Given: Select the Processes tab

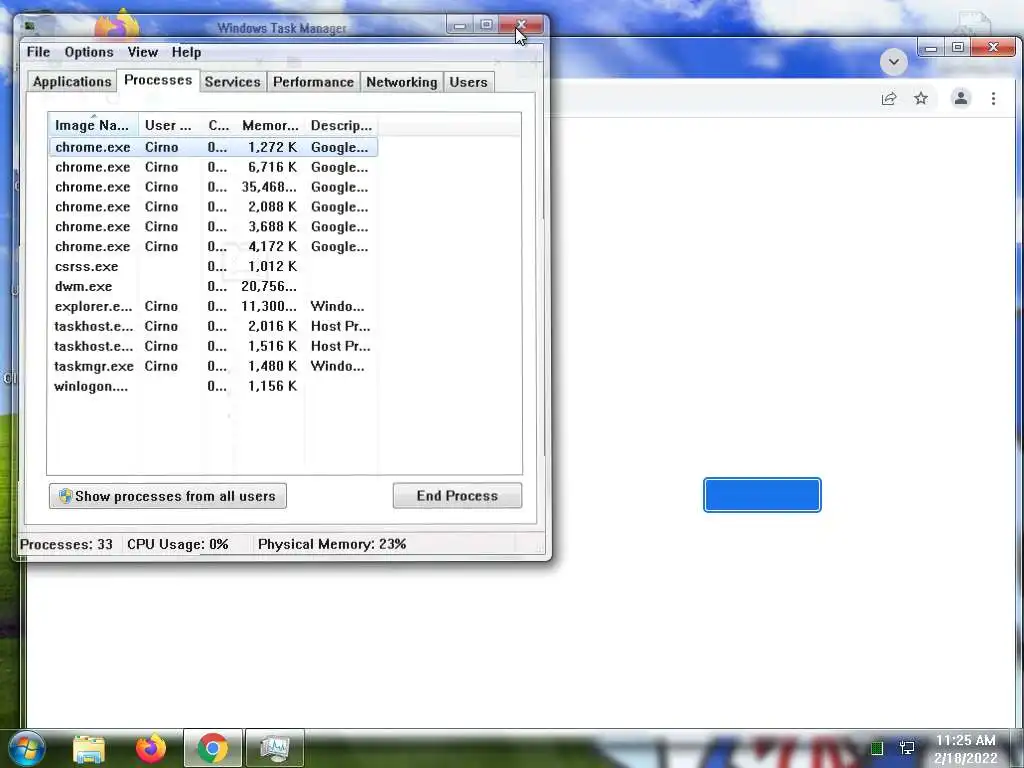Looking at the screenshot, I should click(158, 80).
